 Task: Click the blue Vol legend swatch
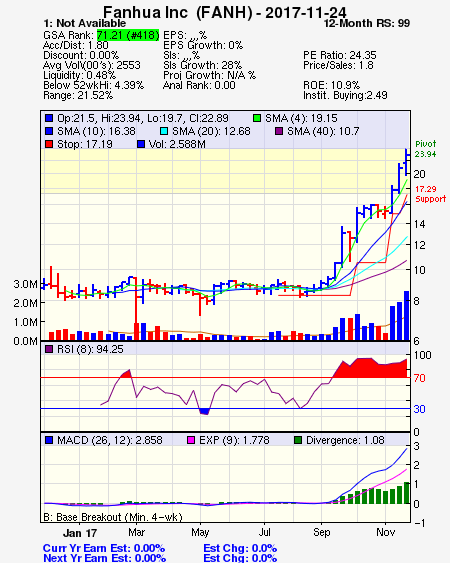click(x=141, y=144)
